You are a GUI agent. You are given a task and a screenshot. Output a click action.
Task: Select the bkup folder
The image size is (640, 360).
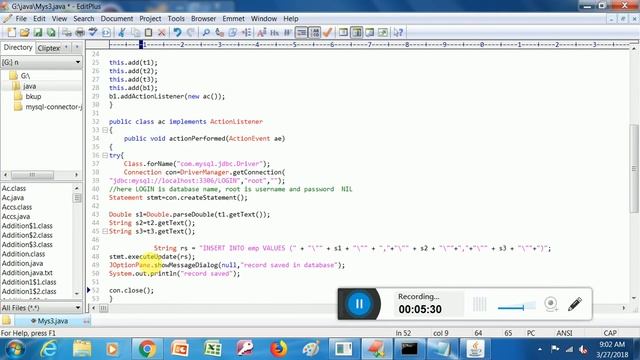[x=33, y=96]
